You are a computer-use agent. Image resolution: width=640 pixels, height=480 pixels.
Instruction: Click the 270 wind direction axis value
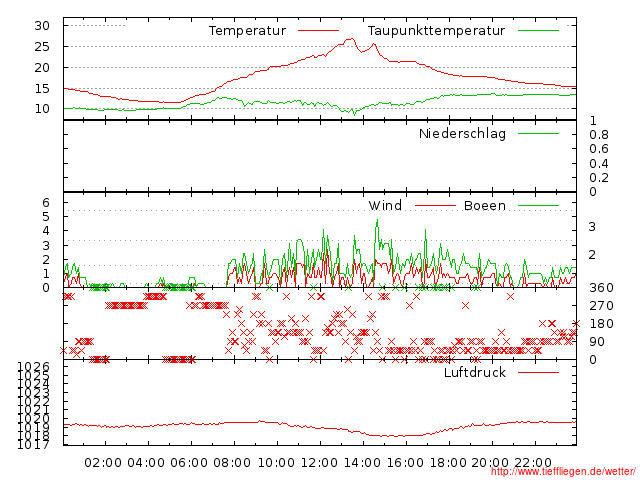(601, 306)
